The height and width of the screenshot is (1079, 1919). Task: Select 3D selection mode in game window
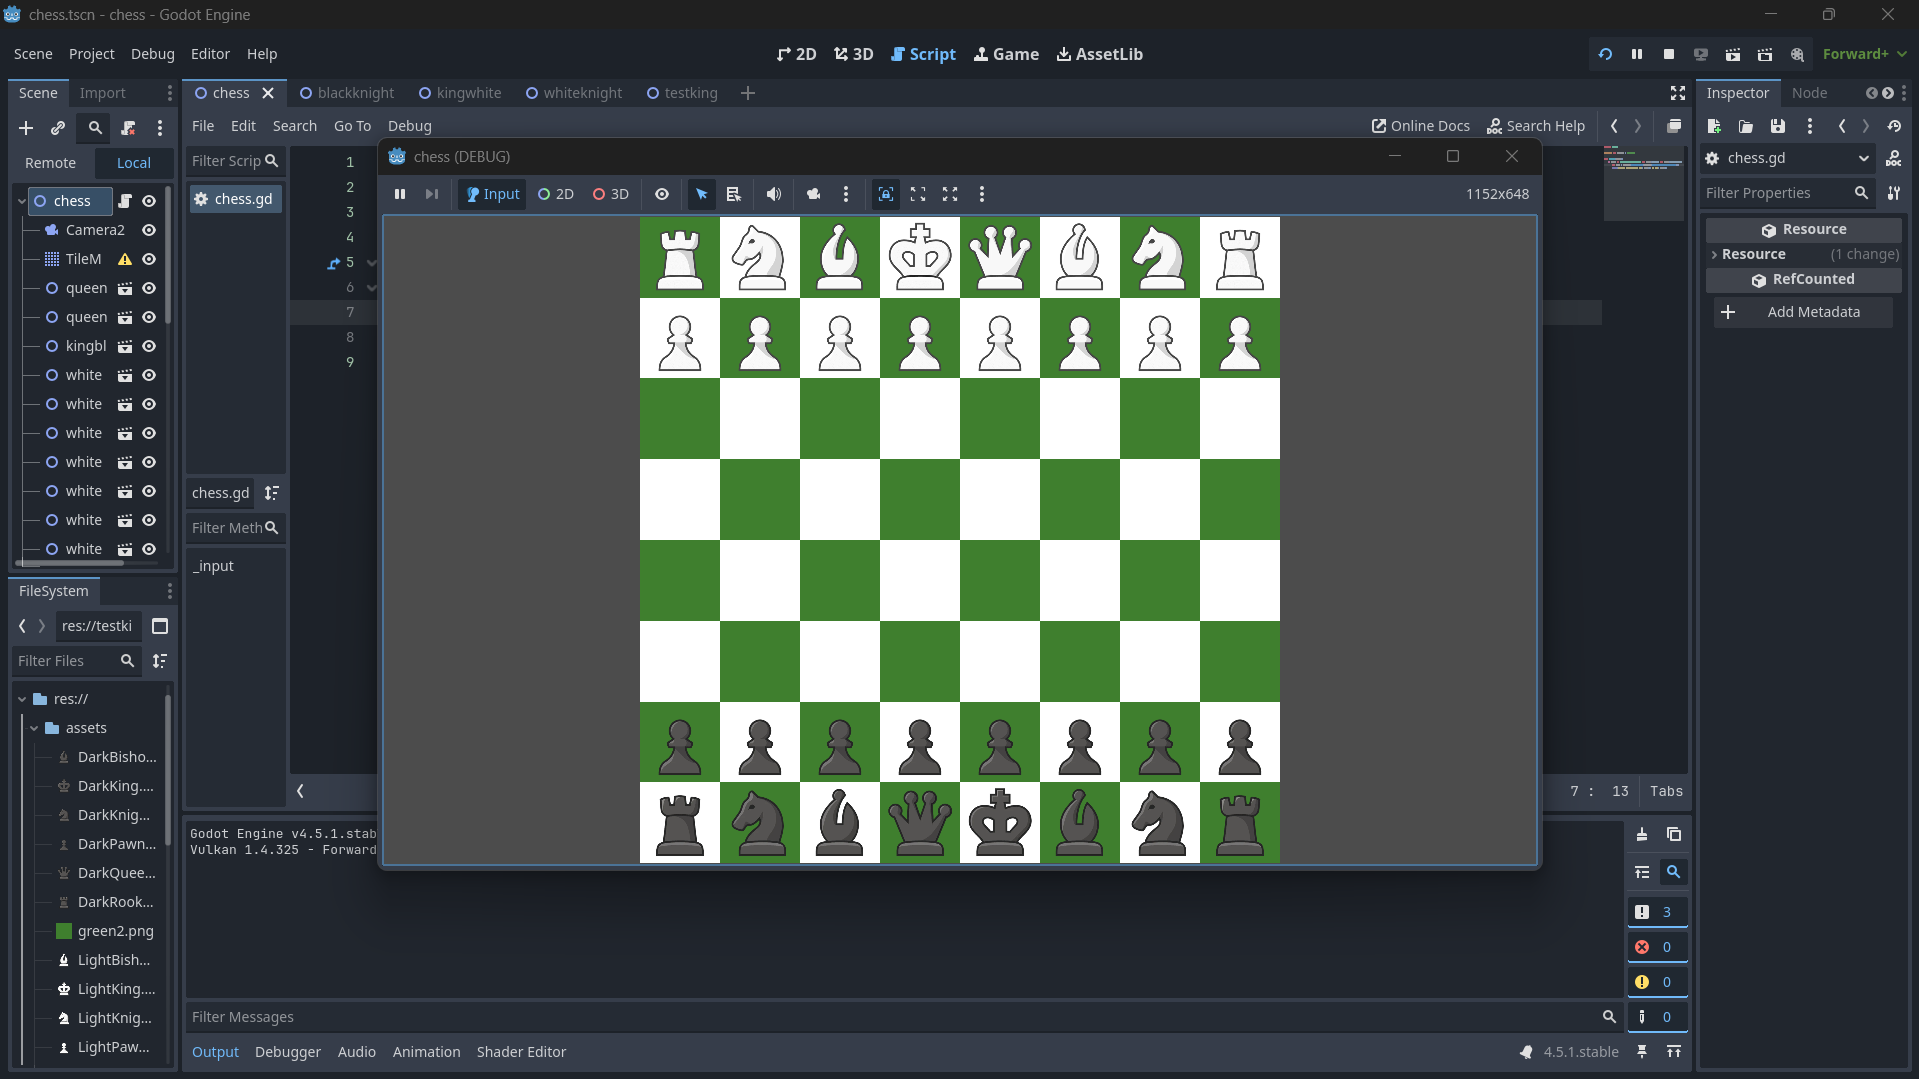coord(611,194)
